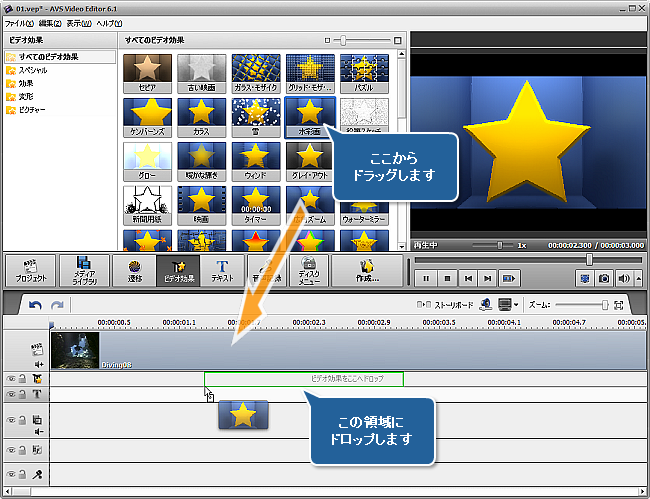Pause the preview playback
Viewport: 650px width, 499px height.
[426, 279]
